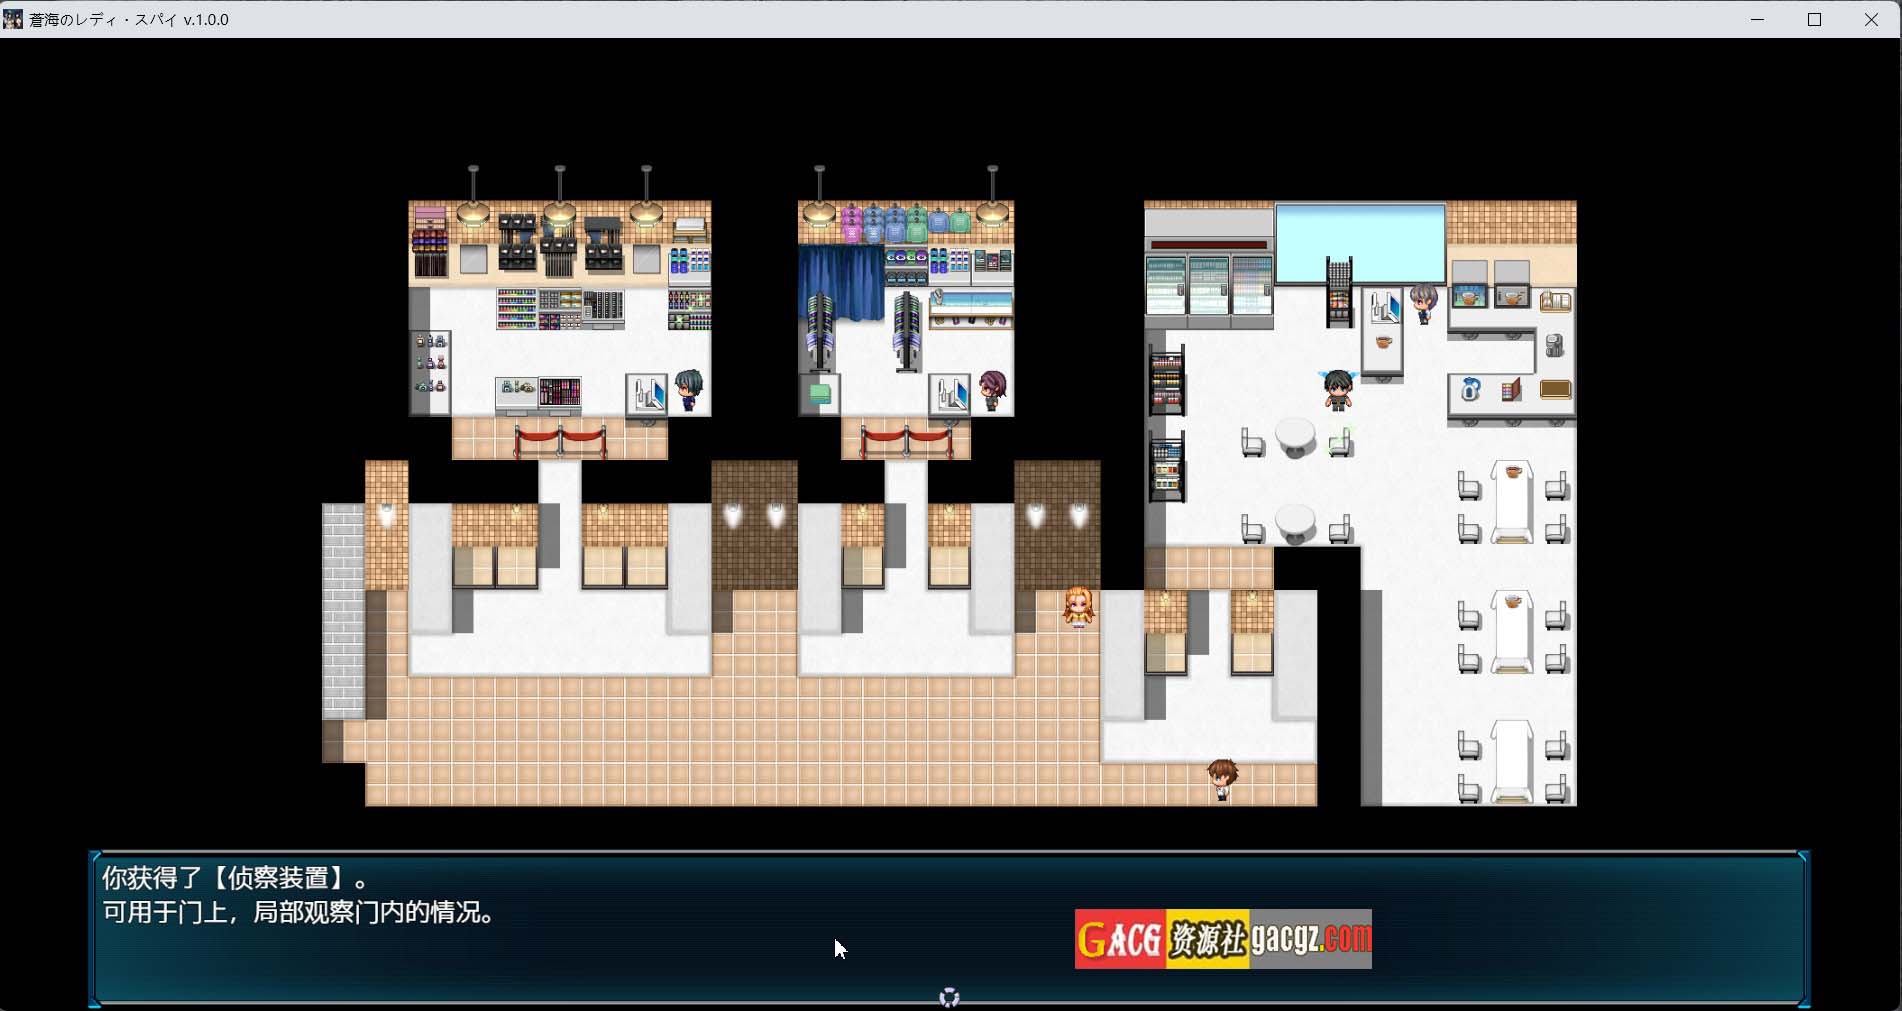Click the GACG gacgz.com watermark banner
1902x1011 pixels.
tap(1222, 939)
